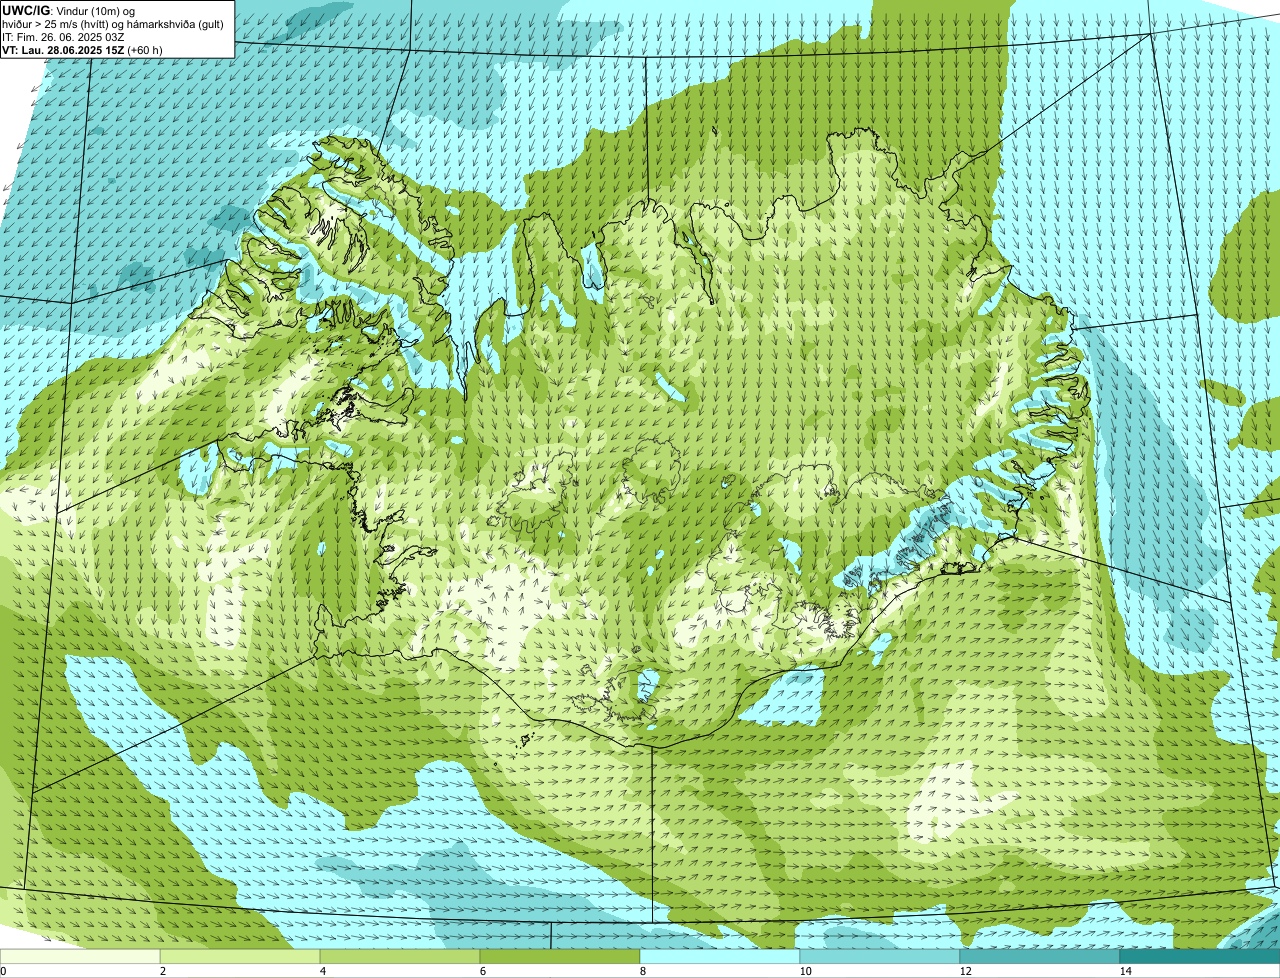Click the initial time "IT: Fim. 26. 06. 2025 03Z"
Image resolution: width=1280 pixels, height=978 pixels.
pyautogui.click(x=64, y=36)
